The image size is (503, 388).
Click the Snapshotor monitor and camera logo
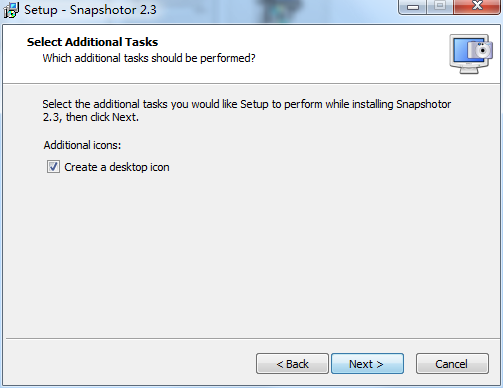click(471, 54)
